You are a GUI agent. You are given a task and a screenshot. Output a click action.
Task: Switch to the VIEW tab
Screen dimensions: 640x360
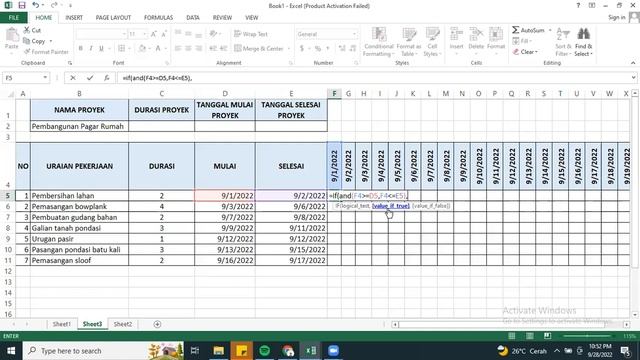point(251,18)
